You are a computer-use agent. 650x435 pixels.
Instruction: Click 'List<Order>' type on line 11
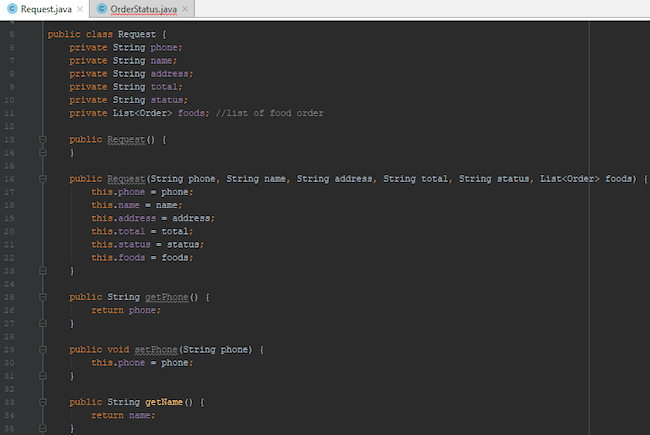[x=142, y=113]
